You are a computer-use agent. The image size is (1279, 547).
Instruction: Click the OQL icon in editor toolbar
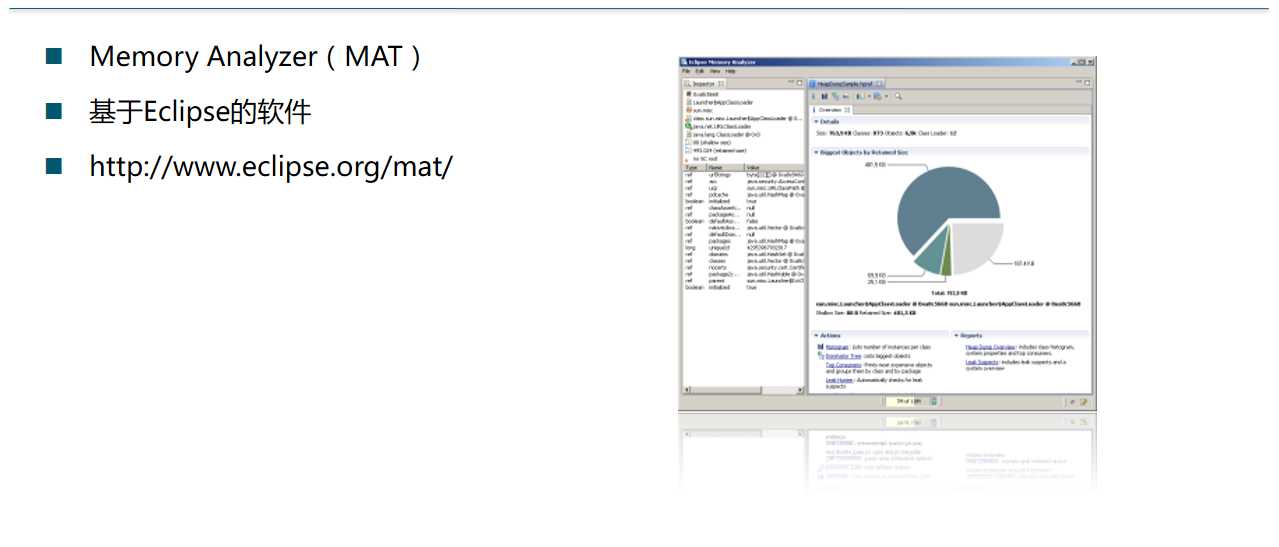846,96
